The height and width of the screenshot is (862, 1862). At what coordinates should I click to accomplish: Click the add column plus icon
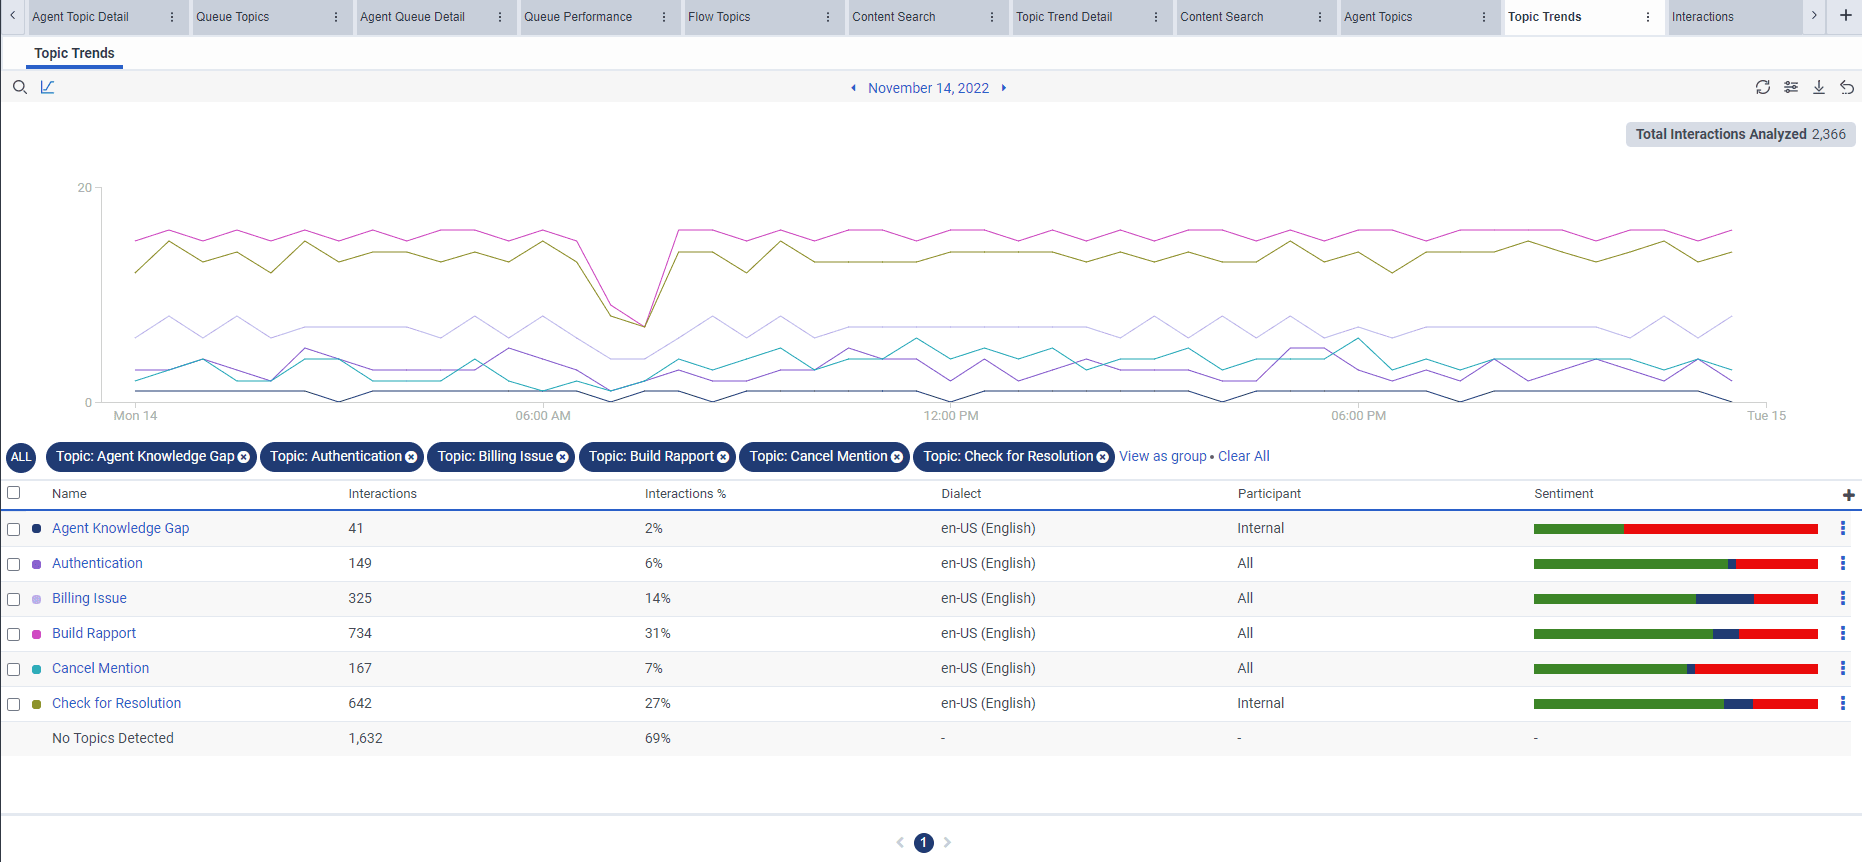tap(1848, 495)
